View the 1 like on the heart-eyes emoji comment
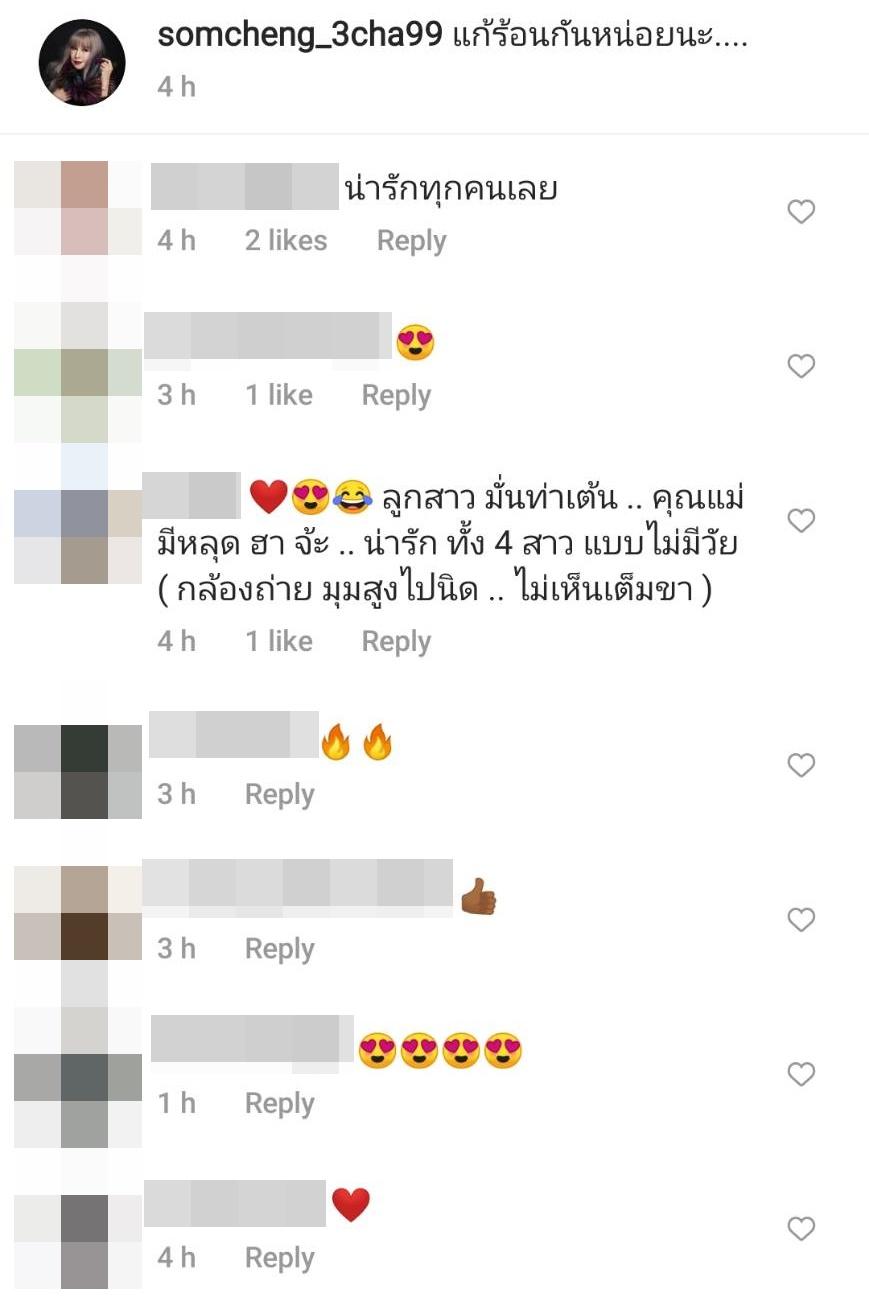 tap(279, 396)
